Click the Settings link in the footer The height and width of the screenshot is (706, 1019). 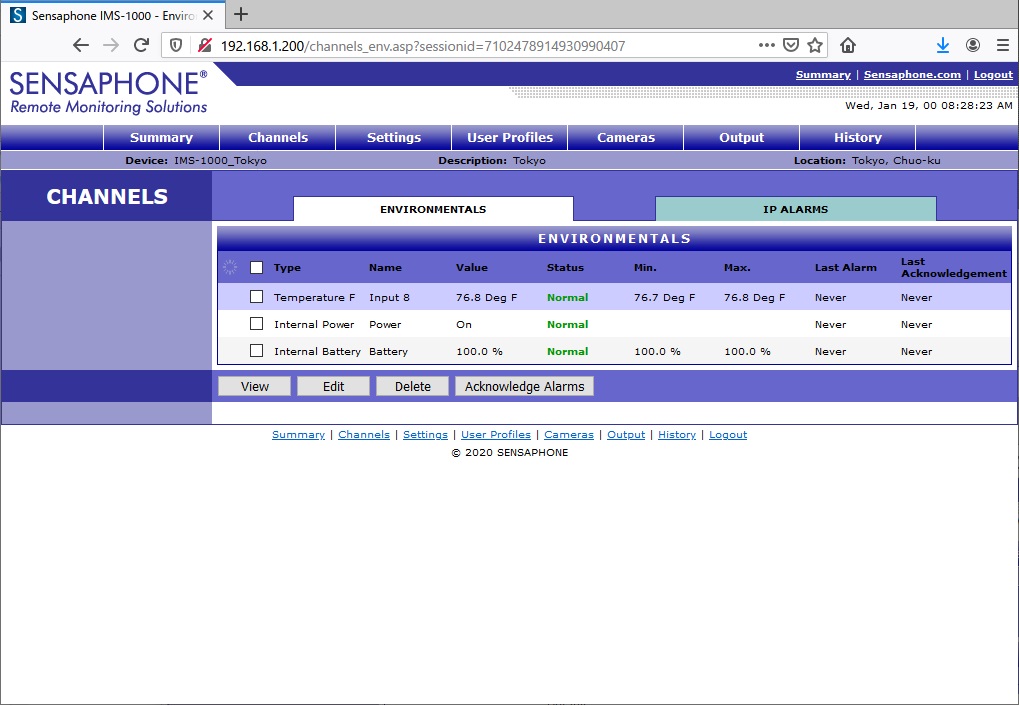pos(425,434)
